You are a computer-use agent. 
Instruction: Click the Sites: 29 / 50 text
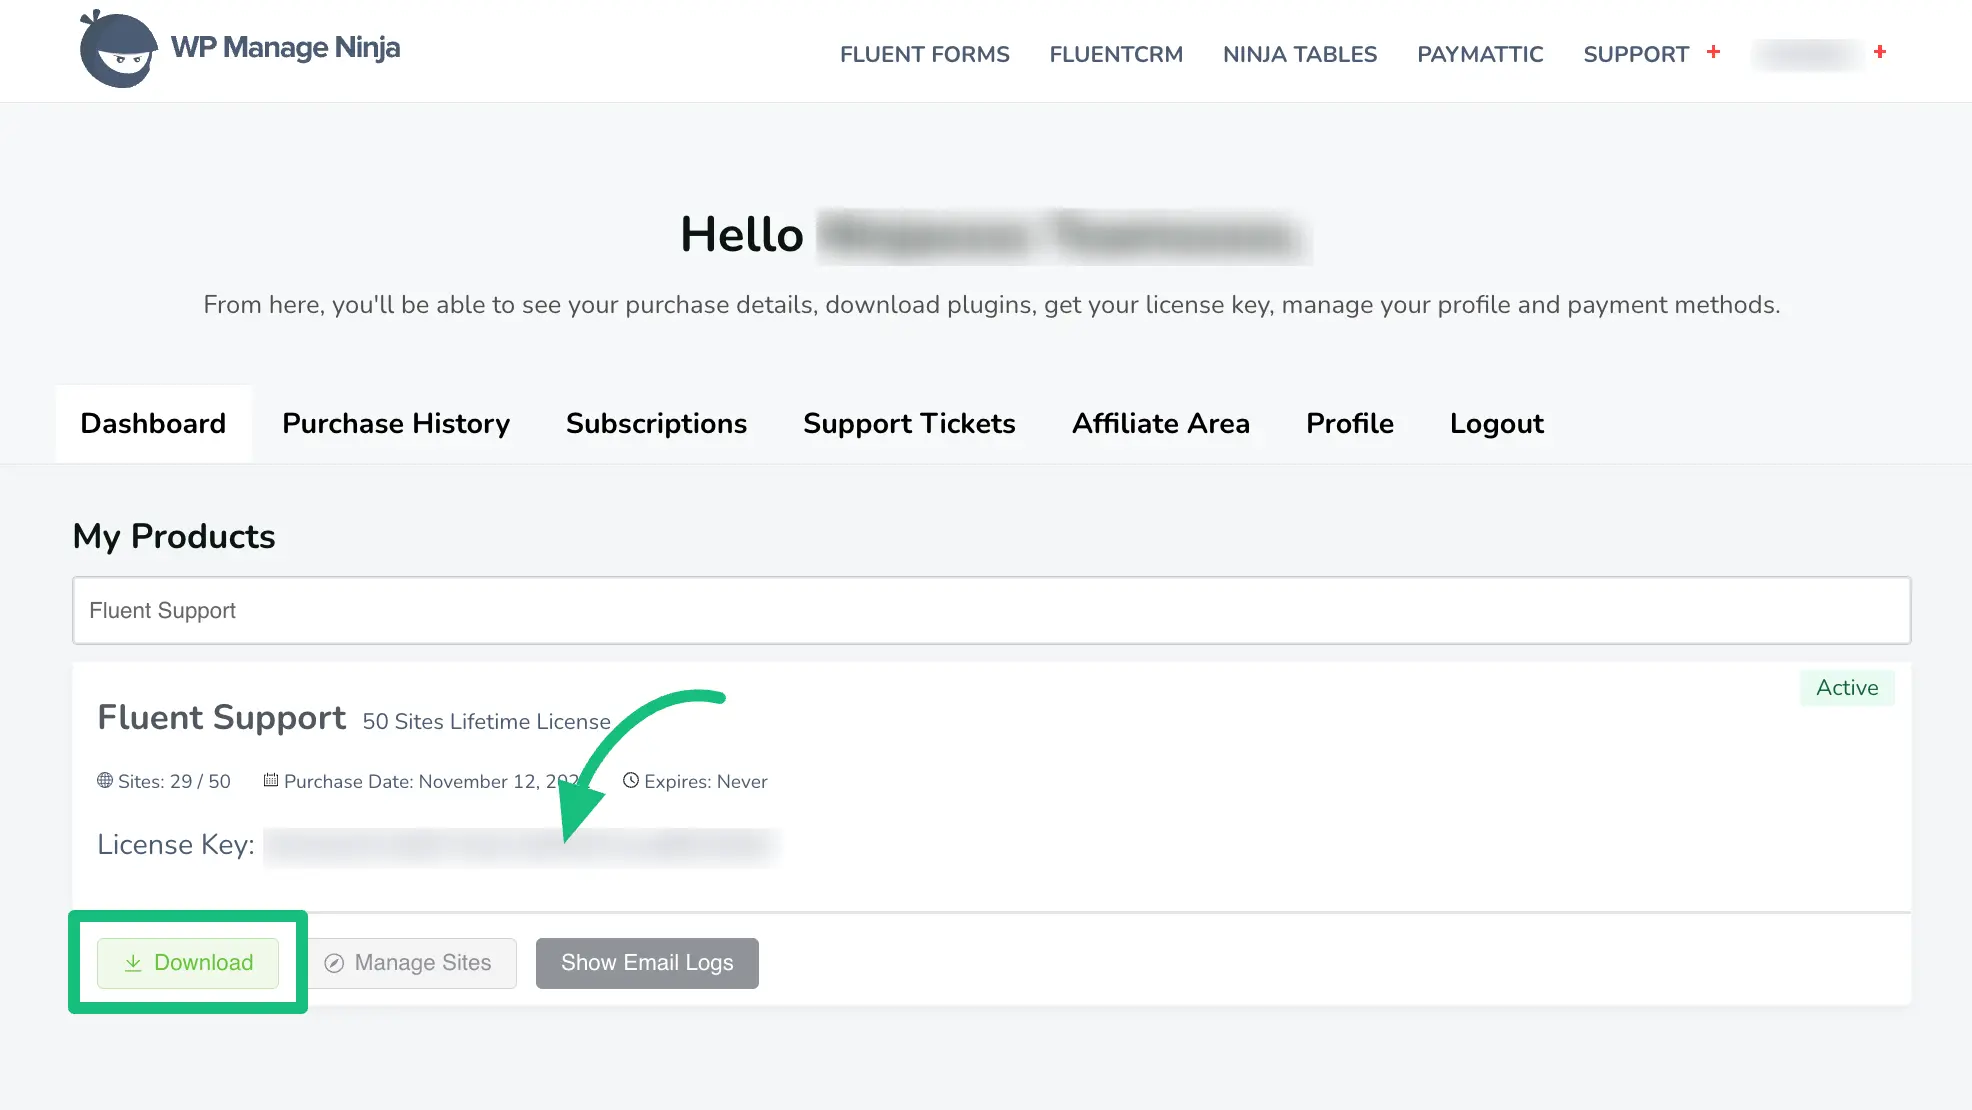174,781
